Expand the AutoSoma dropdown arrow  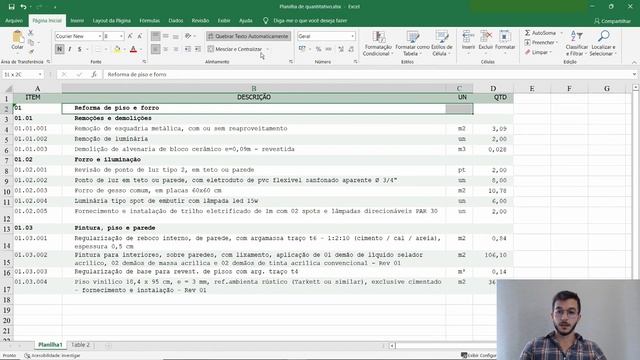pos(561,33)
